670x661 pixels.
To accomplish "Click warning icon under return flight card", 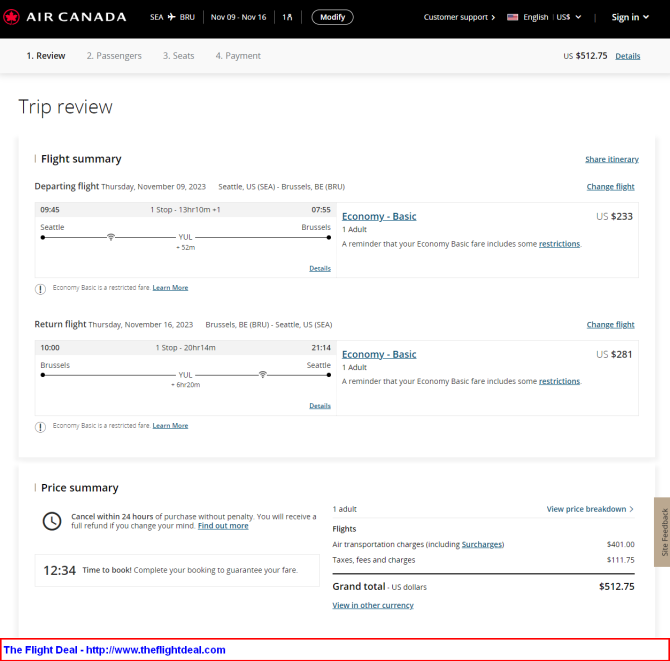I will click(40, 427).
